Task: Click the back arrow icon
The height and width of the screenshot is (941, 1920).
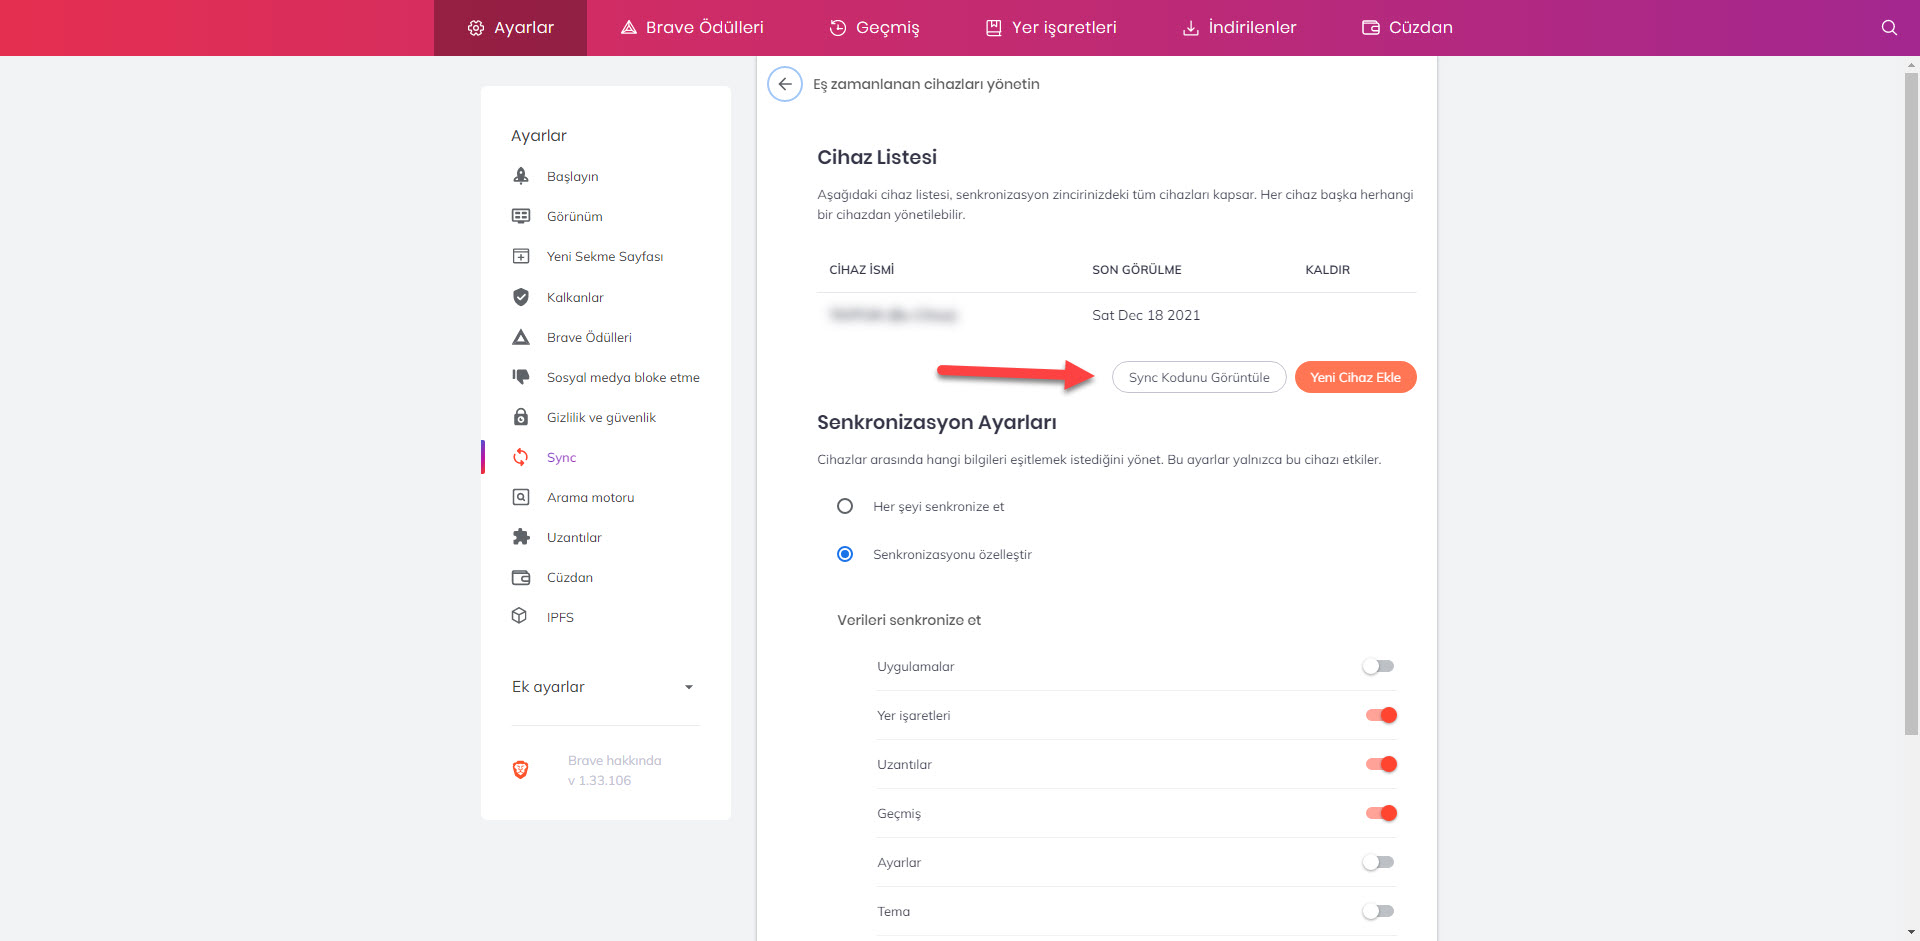Action: click(x=785, y=84)
